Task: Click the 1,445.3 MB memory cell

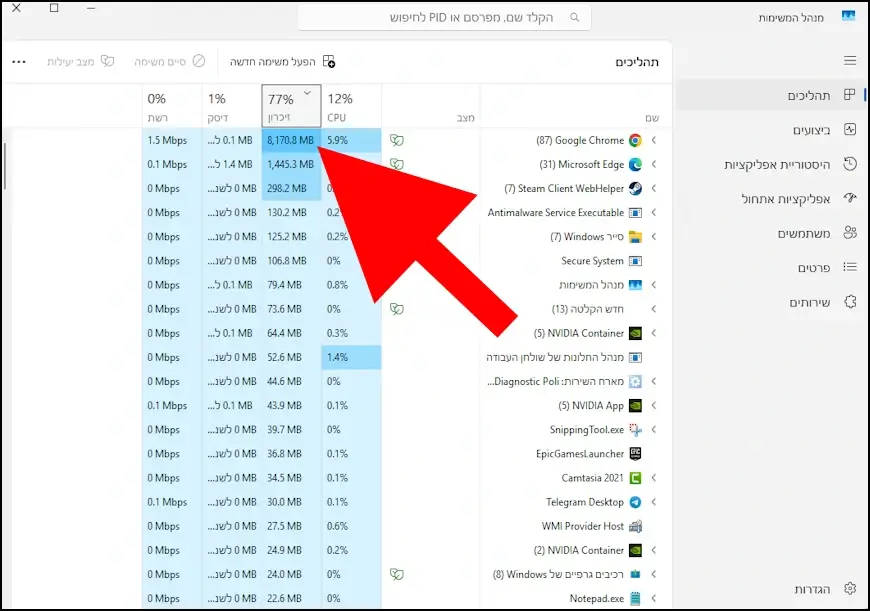Action: pos(291,164)
